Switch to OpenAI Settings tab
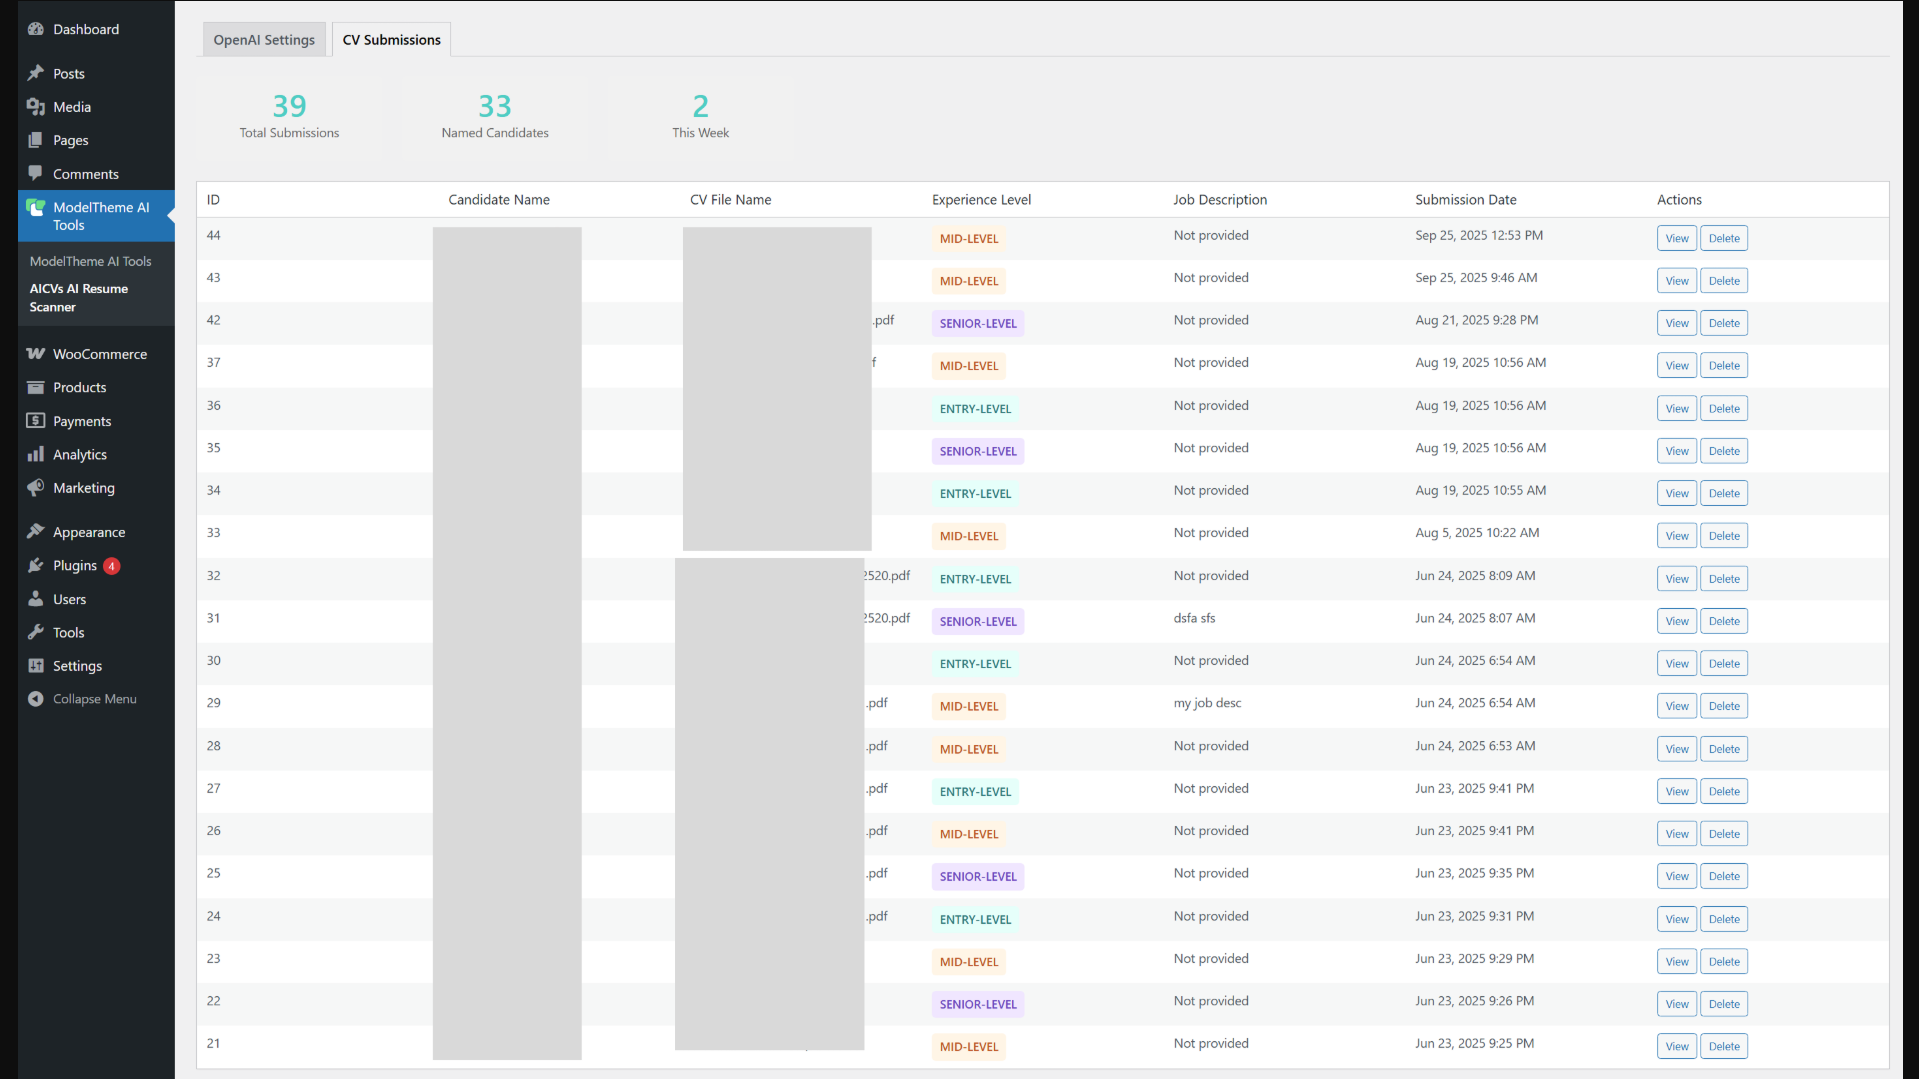This screenshot has width=1919, height=1079. [264, 40]
